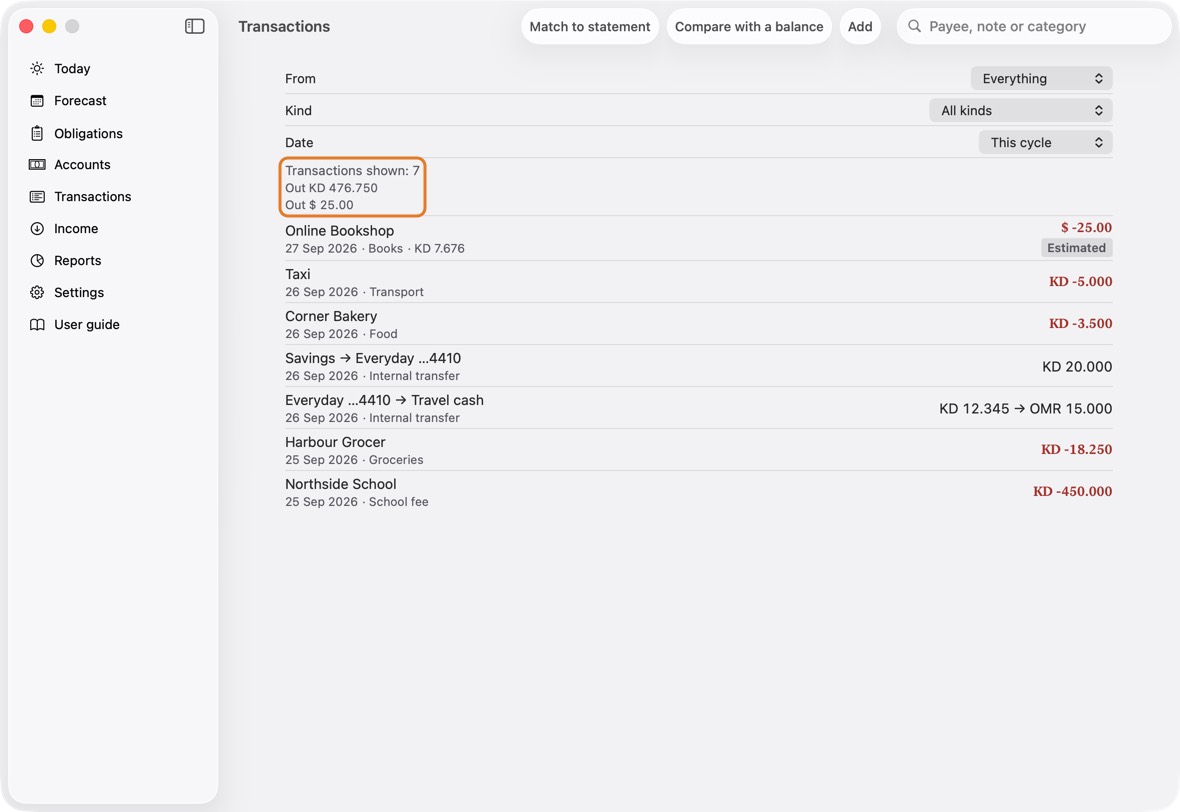The height and width of the screenshot is (812, 1180).
Task: Click the KD -3.500 amount
Action: pyautogui.click(x=1080, y=324)
